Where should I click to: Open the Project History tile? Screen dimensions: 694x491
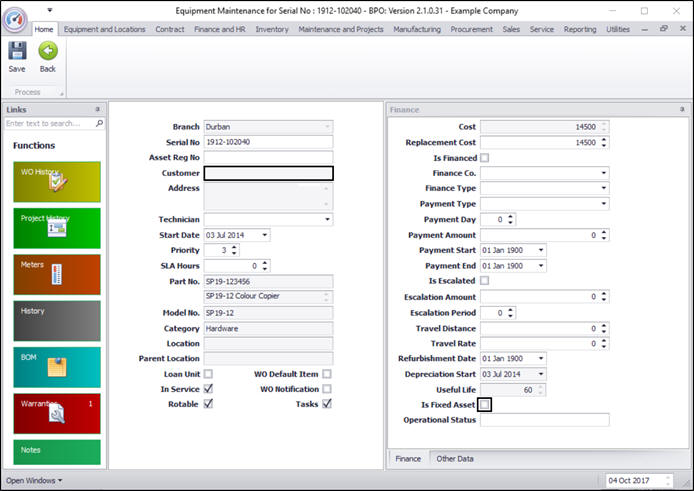click(56, 227)
